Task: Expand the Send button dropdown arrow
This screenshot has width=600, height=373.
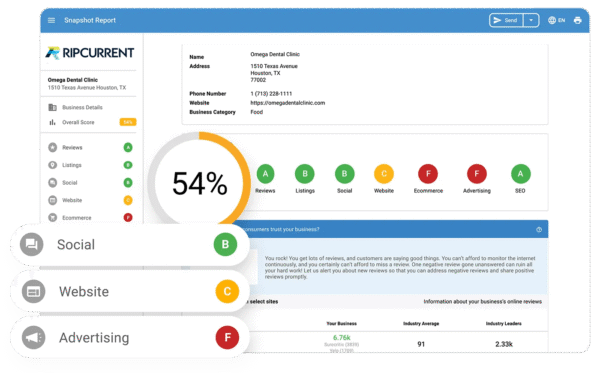Action: click(x=531, y=20)
